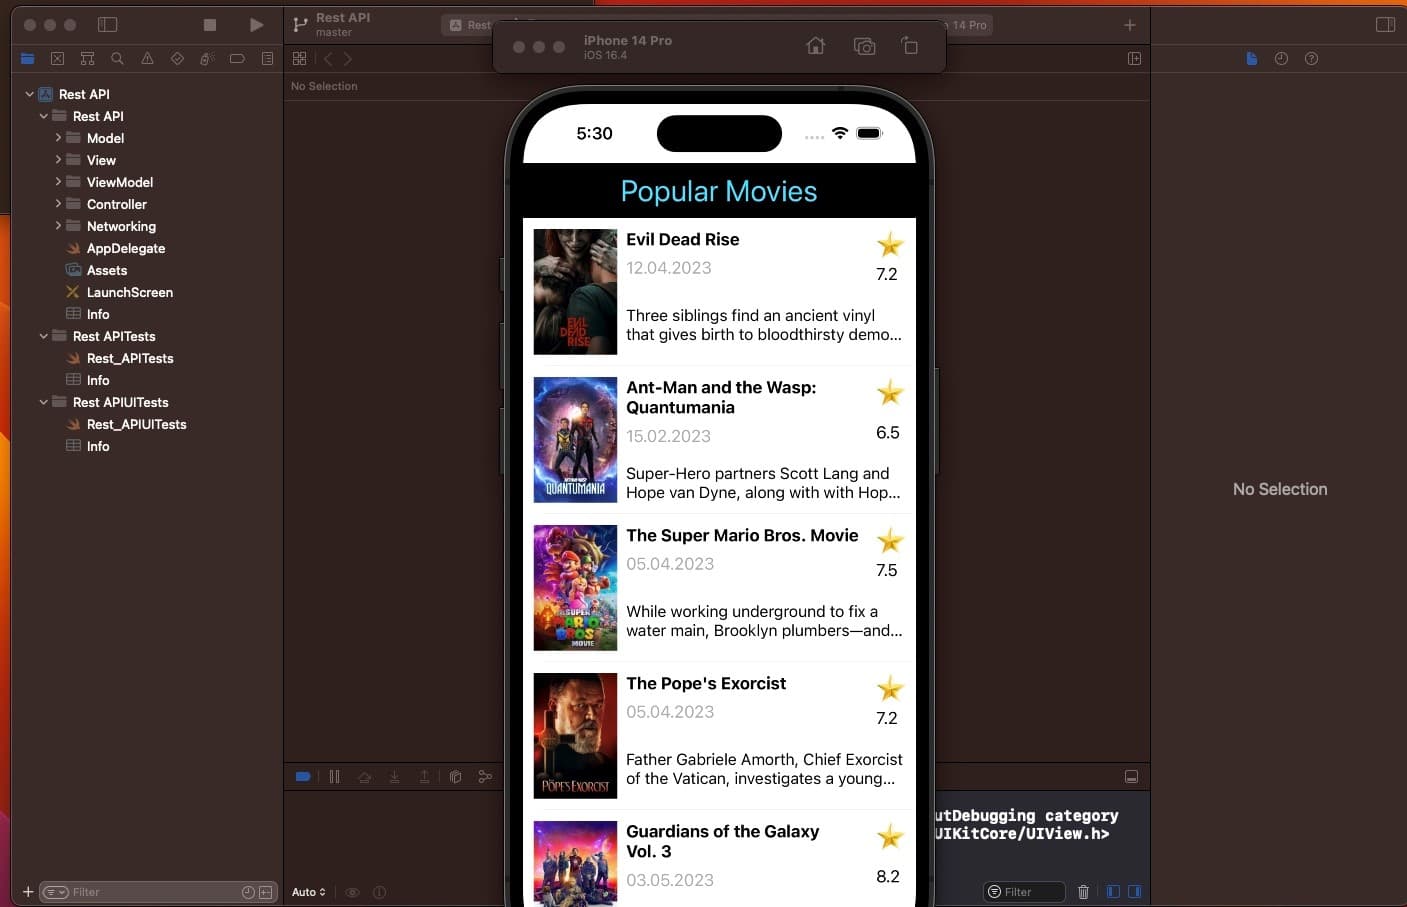This screenshot has height=907, width=1407.
Task: Collapse the Rest APITests group
Action: pyautogui.click(x=43, y=336)
